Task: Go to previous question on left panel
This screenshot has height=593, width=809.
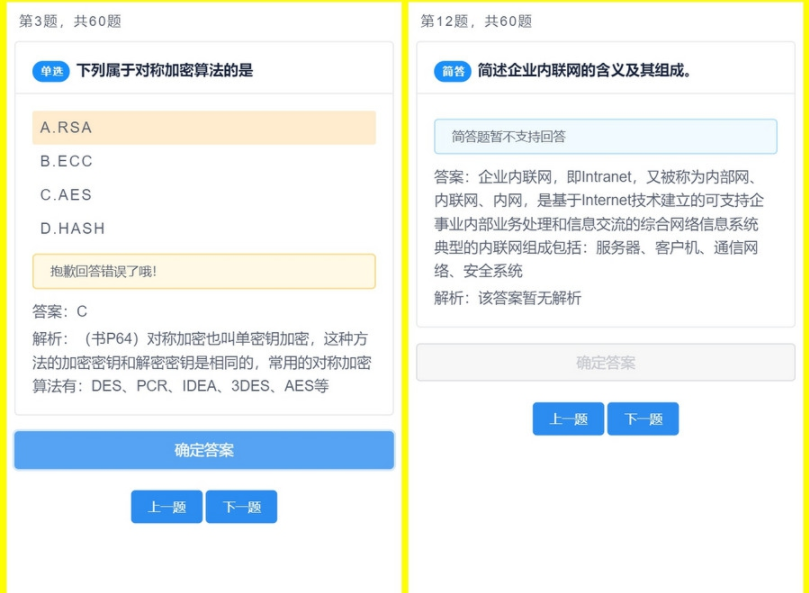Action: click(167, 506)
